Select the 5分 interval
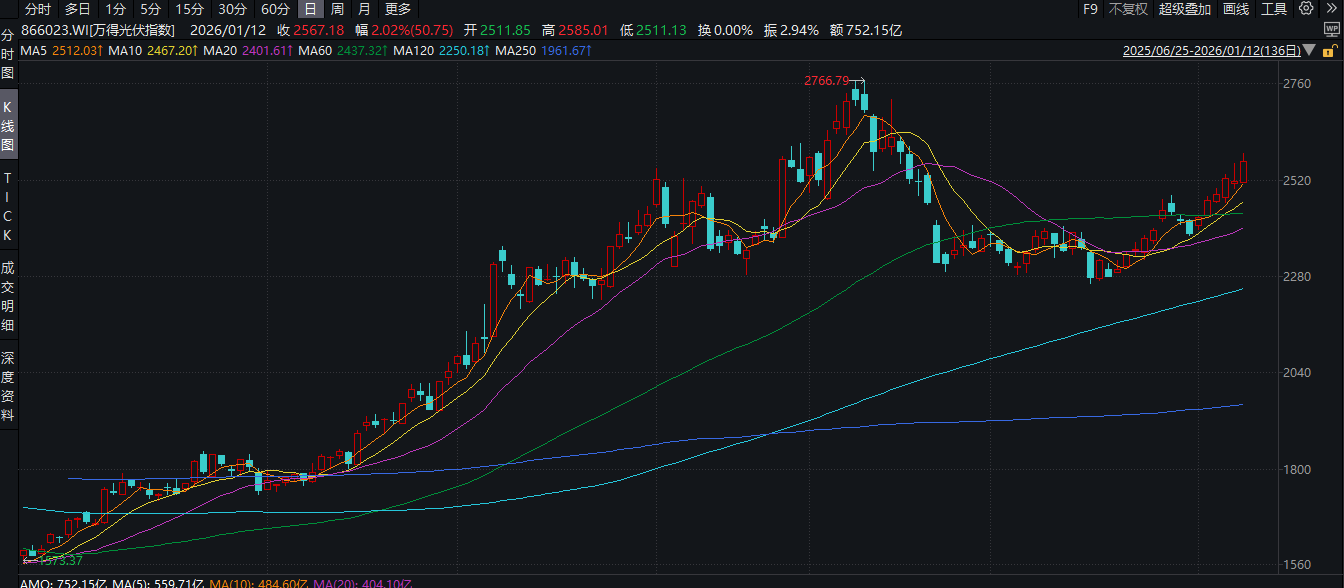The height and width of the screenshot is (588, 1344). [150, 9]
